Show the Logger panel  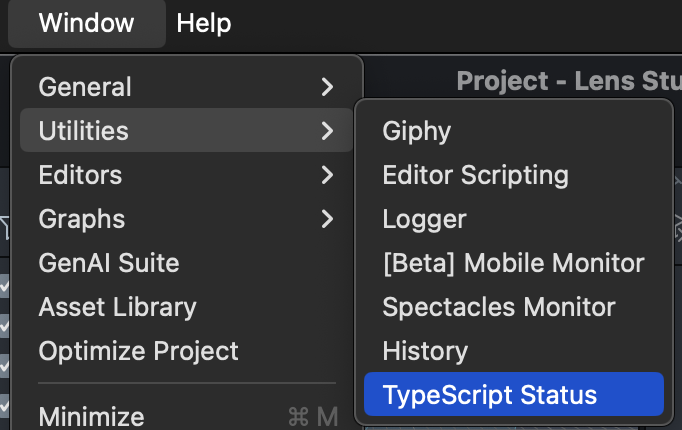point(424,219)
